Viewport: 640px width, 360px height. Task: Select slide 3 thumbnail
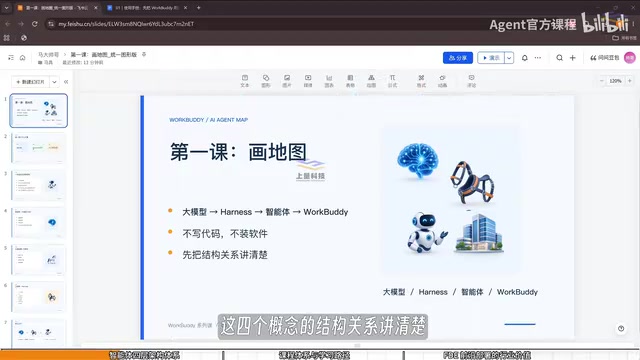coord(39,185)
